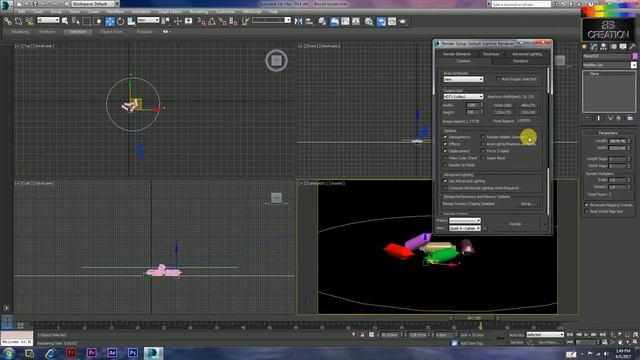Click Configure Modifier Sets icon
Image resolution: width=640 pixels, height=360 pixels.
click(x=630, y=118)
